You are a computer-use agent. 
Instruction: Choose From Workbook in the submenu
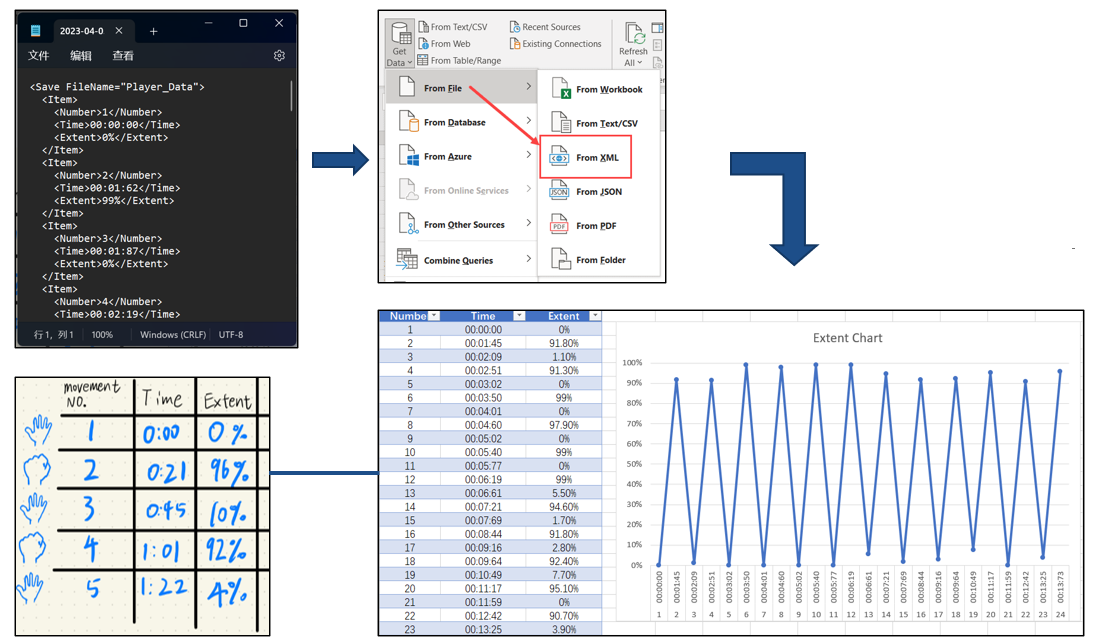tap(598, 89)
